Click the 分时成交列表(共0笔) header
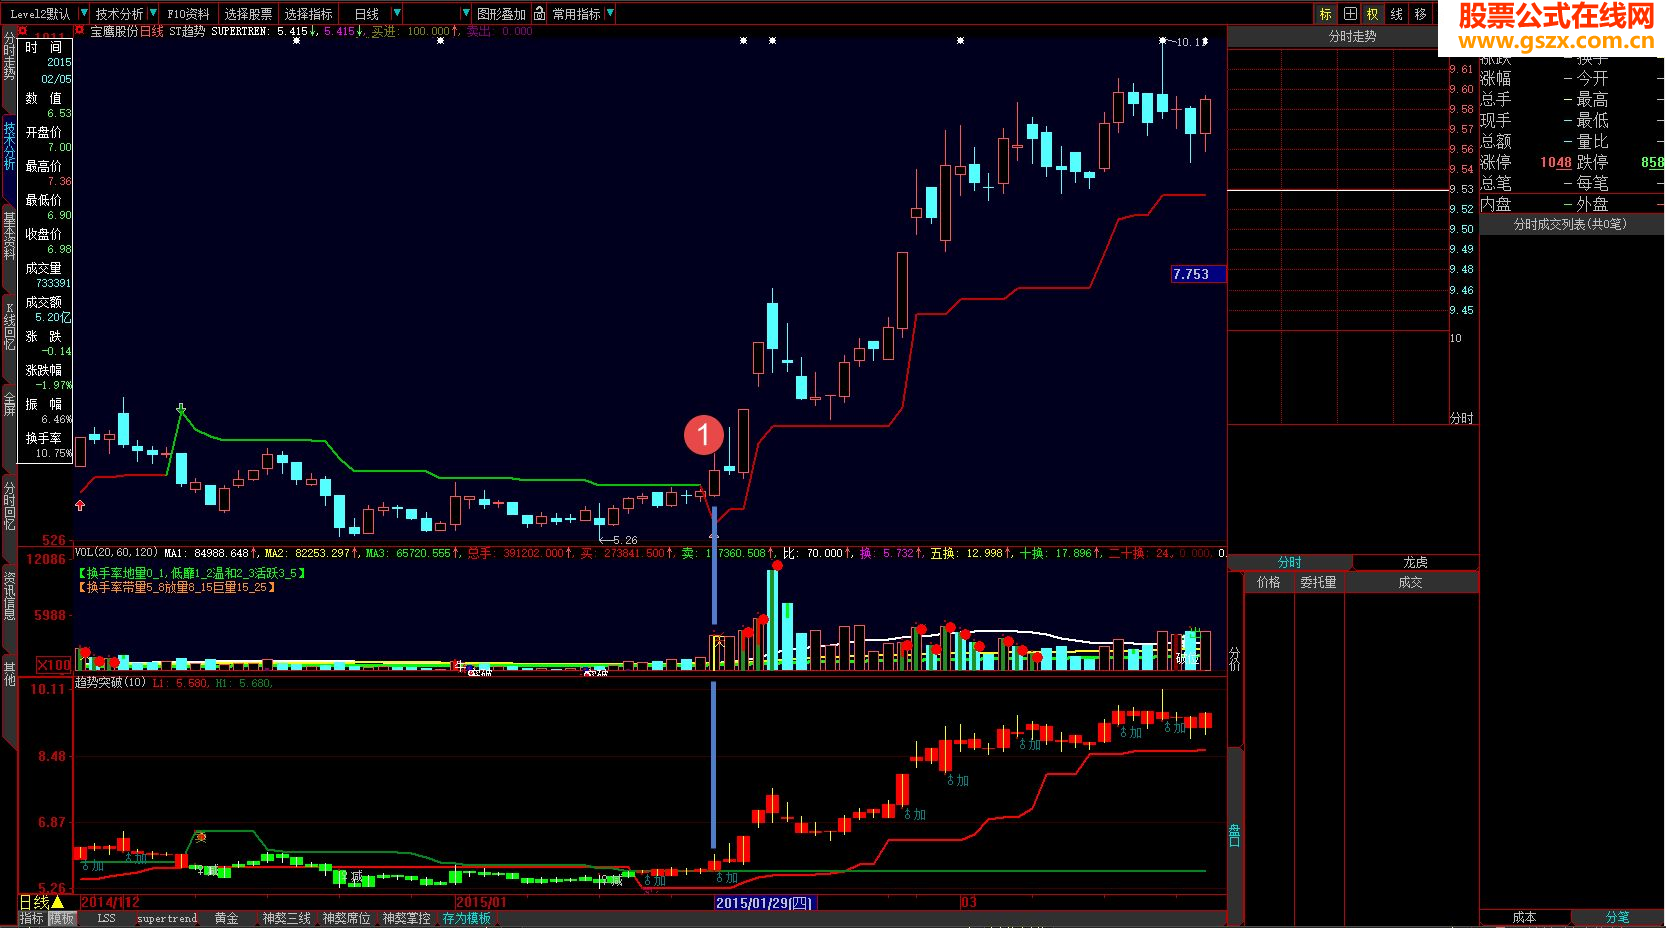Image resolution: width=1666 pixels, height=928 pixels. click(1570, 224)
